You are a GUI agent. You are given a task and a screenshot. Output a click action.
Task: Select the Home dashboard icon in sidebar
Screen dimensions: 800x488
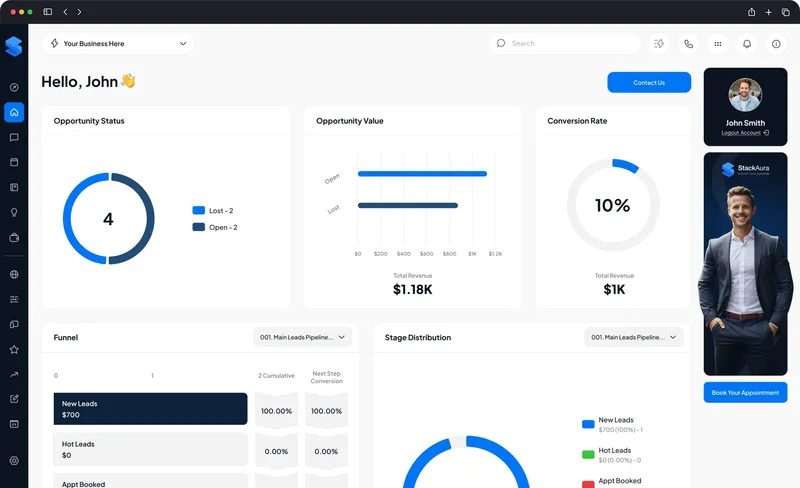(x=14, y=112)
